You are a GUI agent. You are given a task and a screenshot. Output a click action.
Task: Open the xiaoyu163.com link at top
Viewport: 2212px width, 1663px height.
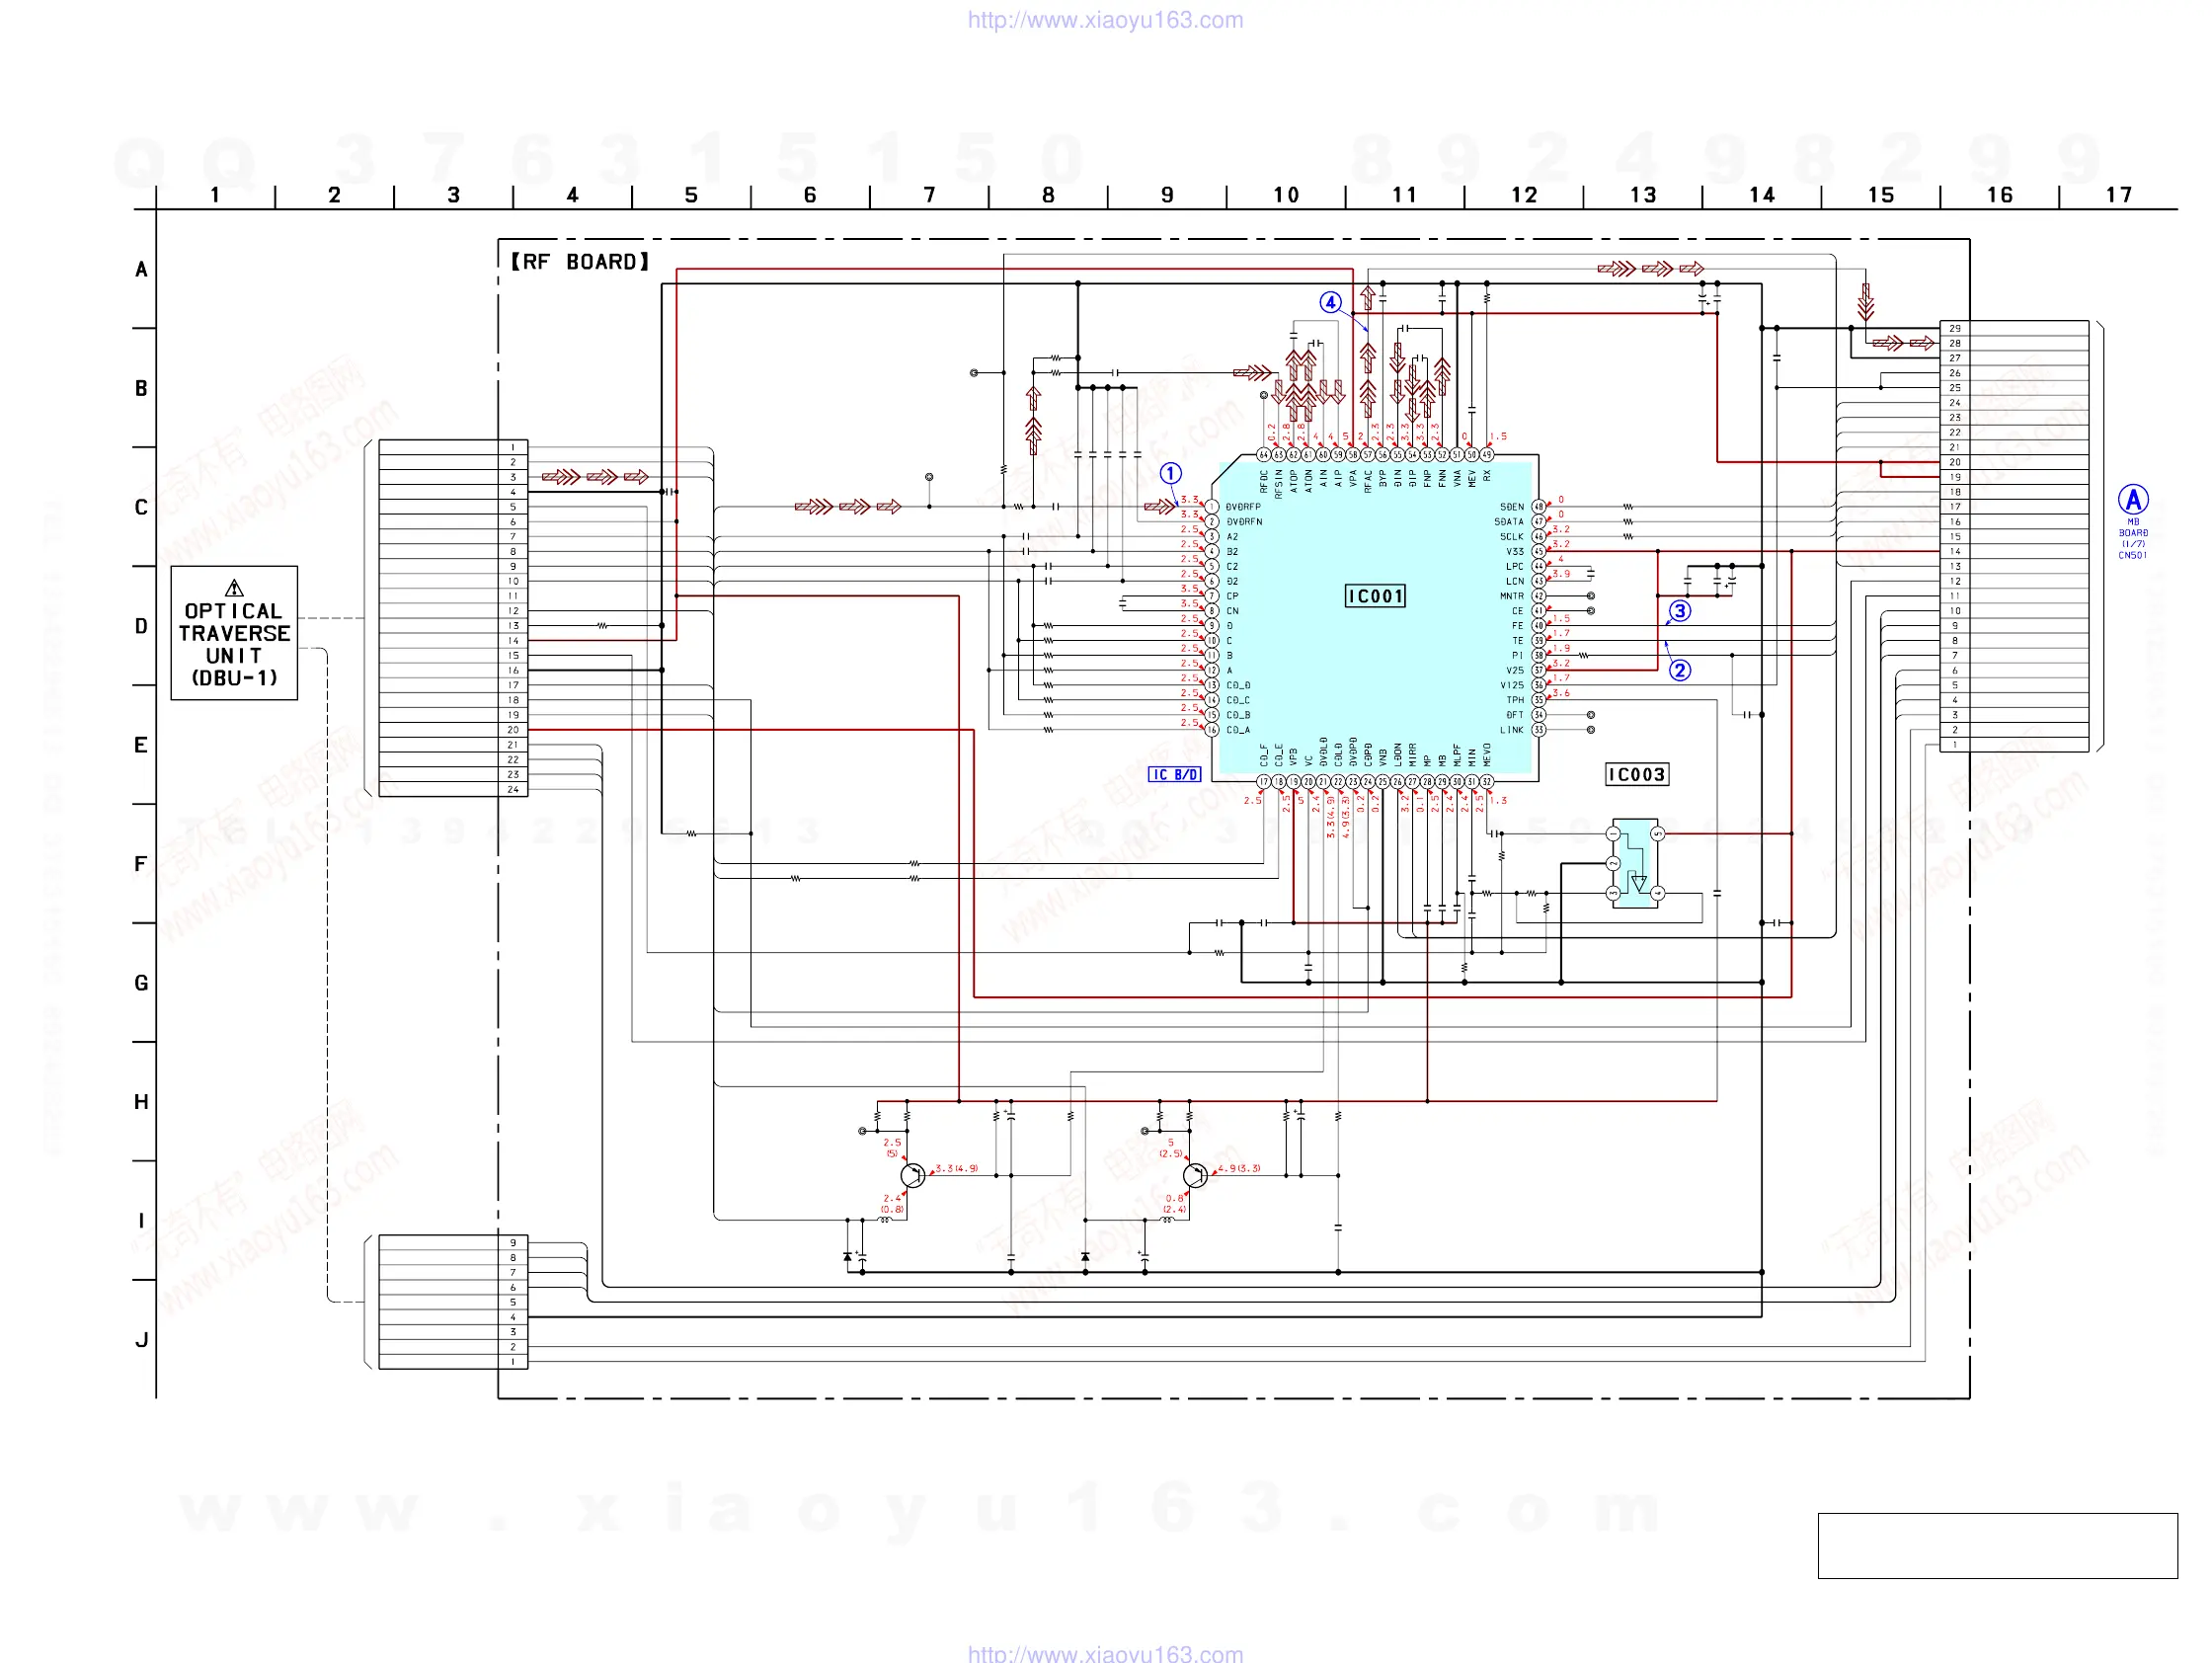coord(1105,20)
